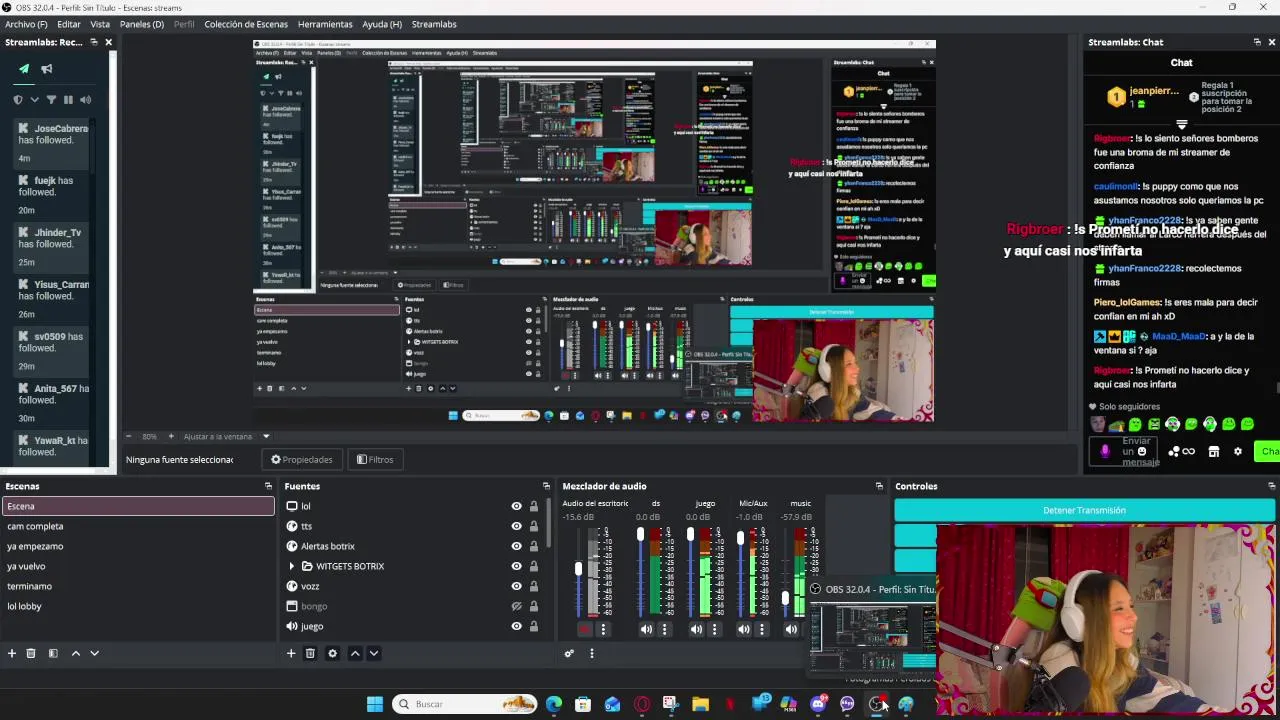Click the megaphone icon in Streamlabs Recent Events
This screenshot has height=720, width=1280.
47,69
